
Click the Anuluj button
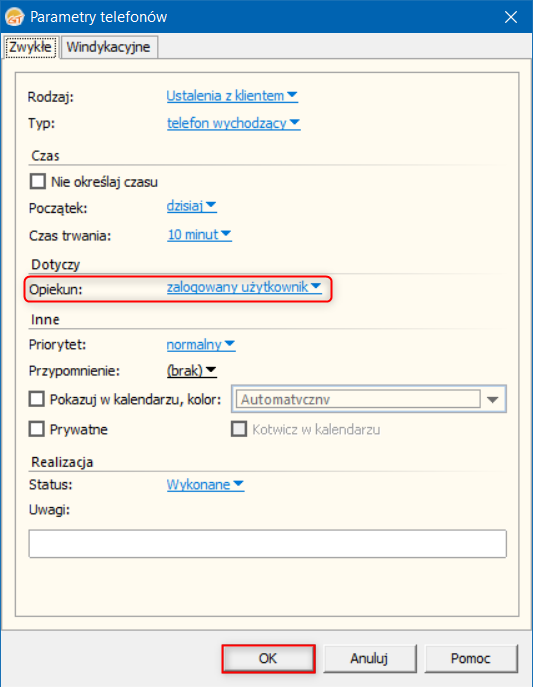(x=369, y=658)
